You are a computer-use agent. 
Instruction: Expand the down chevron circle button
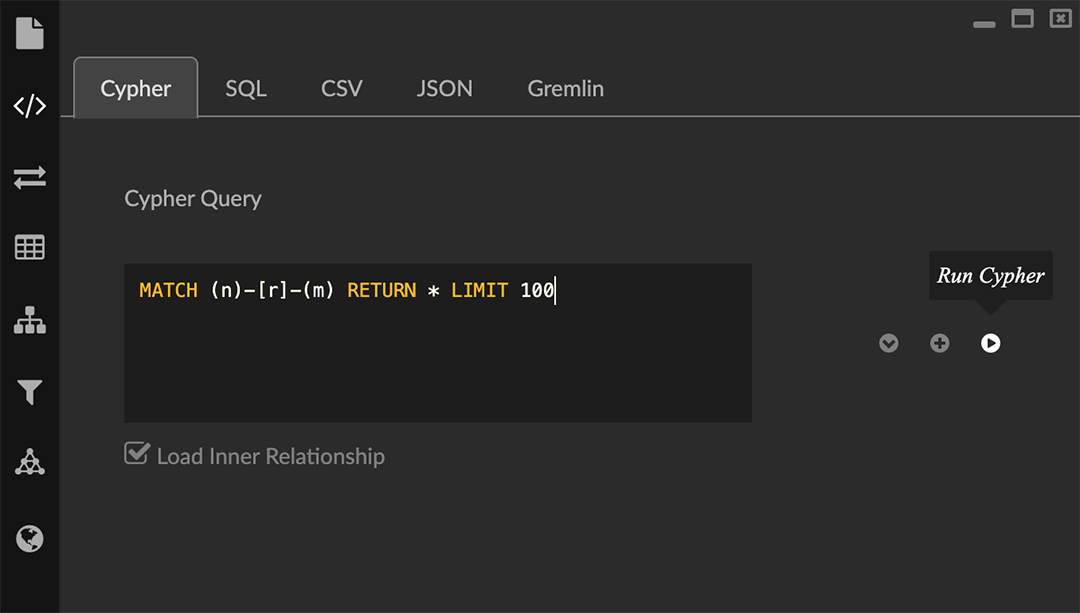click(x=889, y=343)
